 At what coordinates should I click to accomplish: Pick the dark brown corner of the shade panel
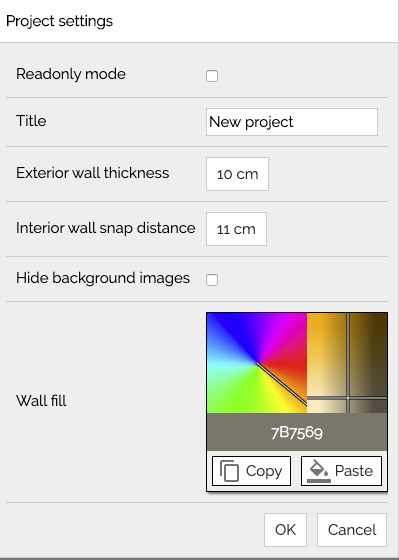(380, 320)
